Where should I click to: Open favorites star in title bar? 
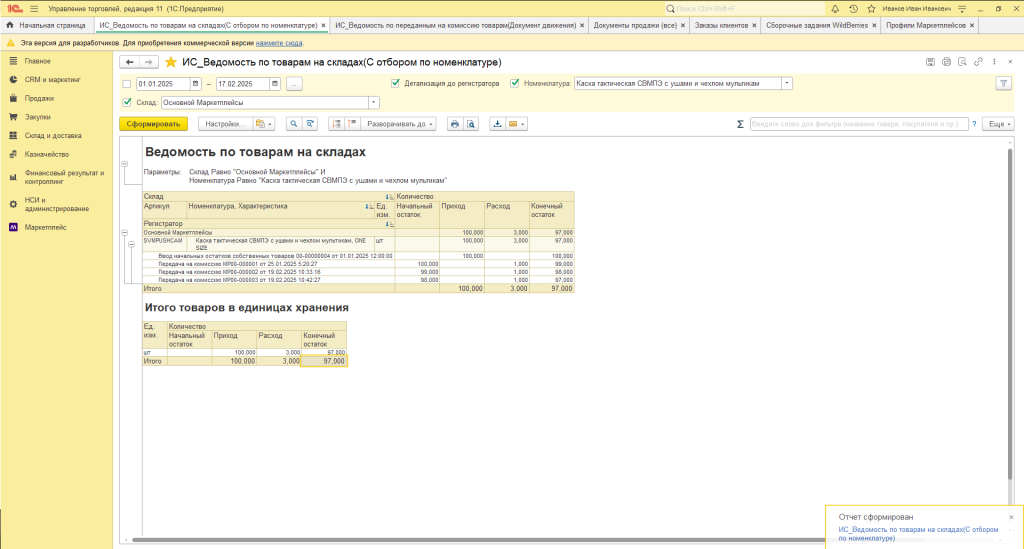click(x=871, y=8)
